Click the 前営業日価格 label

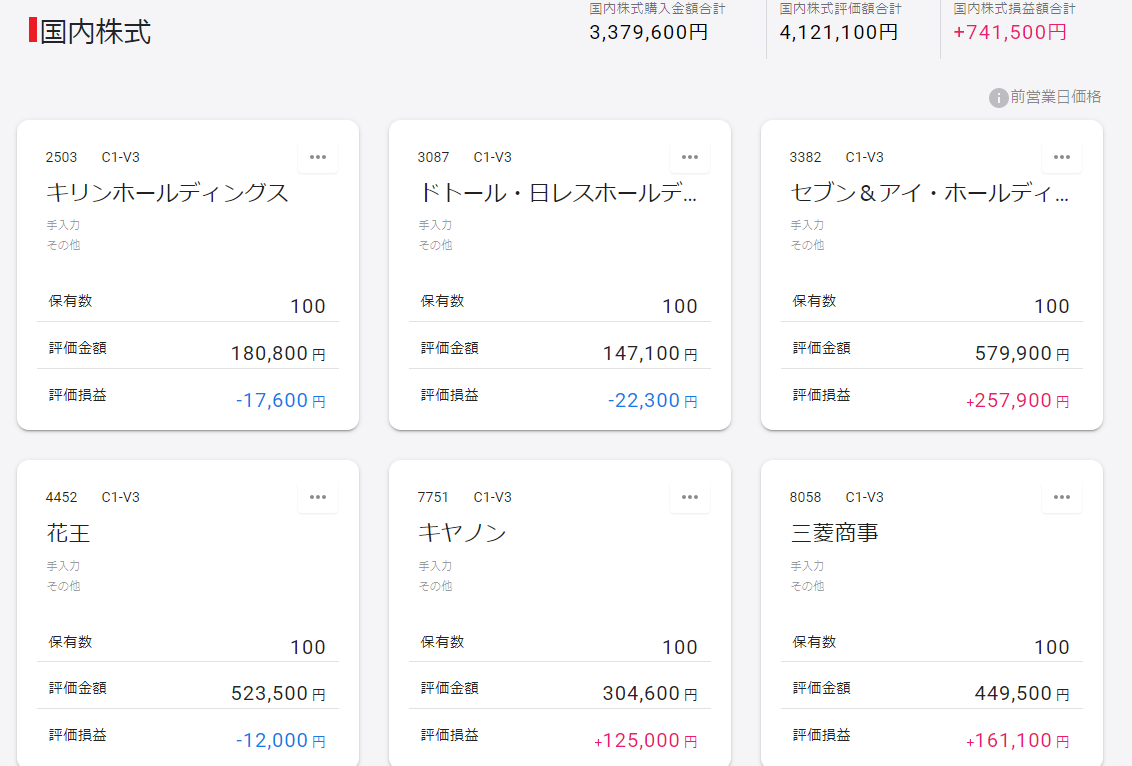coord(1056,97)
